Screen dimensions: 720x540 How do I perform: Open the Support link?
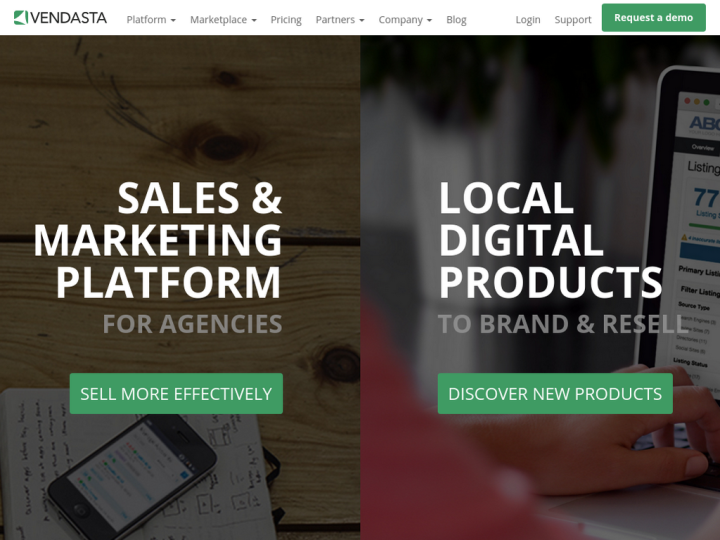pyautogui.click(x=573, y=20)
